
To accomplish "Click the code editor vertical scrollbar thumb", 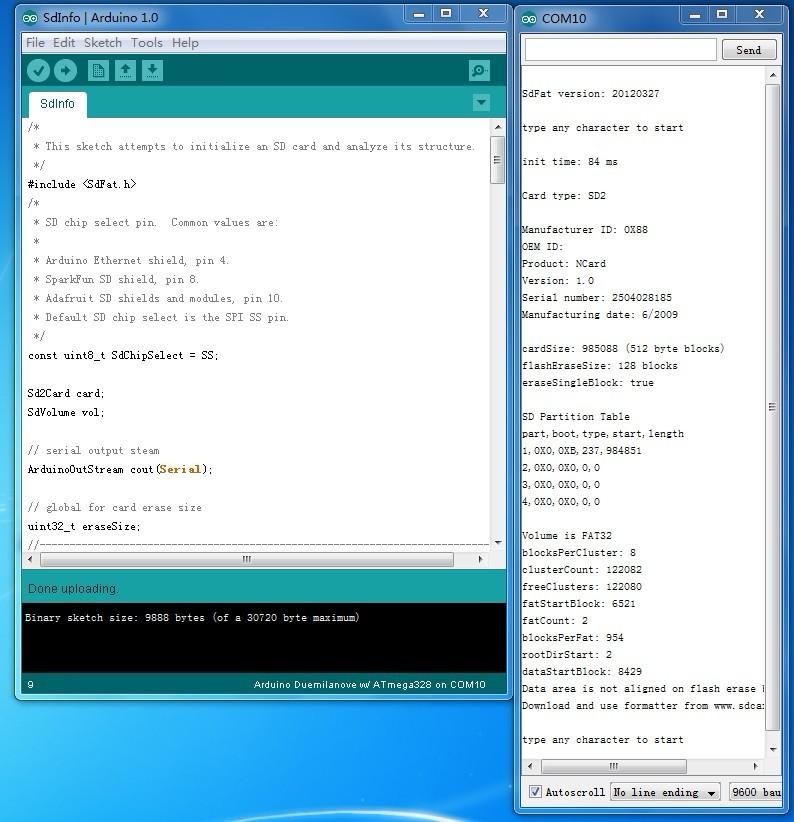I will click(497, 160).
